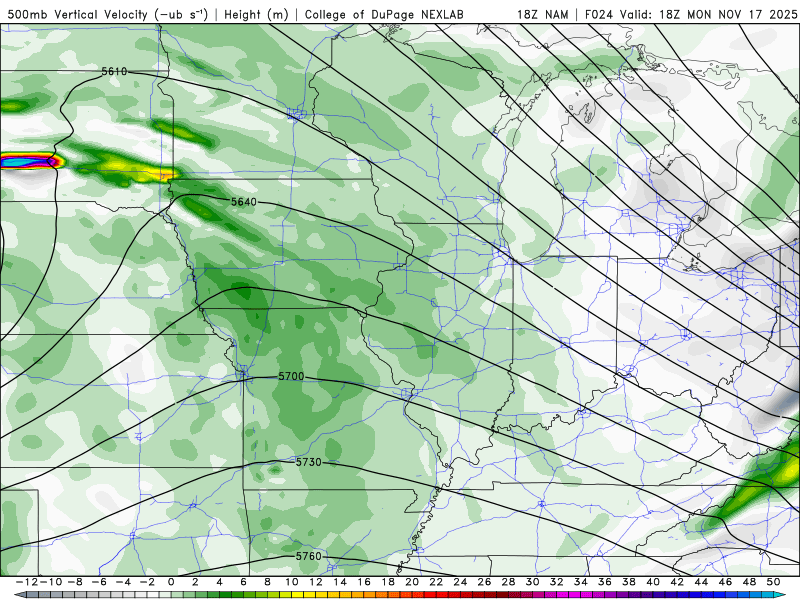Click the -12 color scale value

coord(27,582)
